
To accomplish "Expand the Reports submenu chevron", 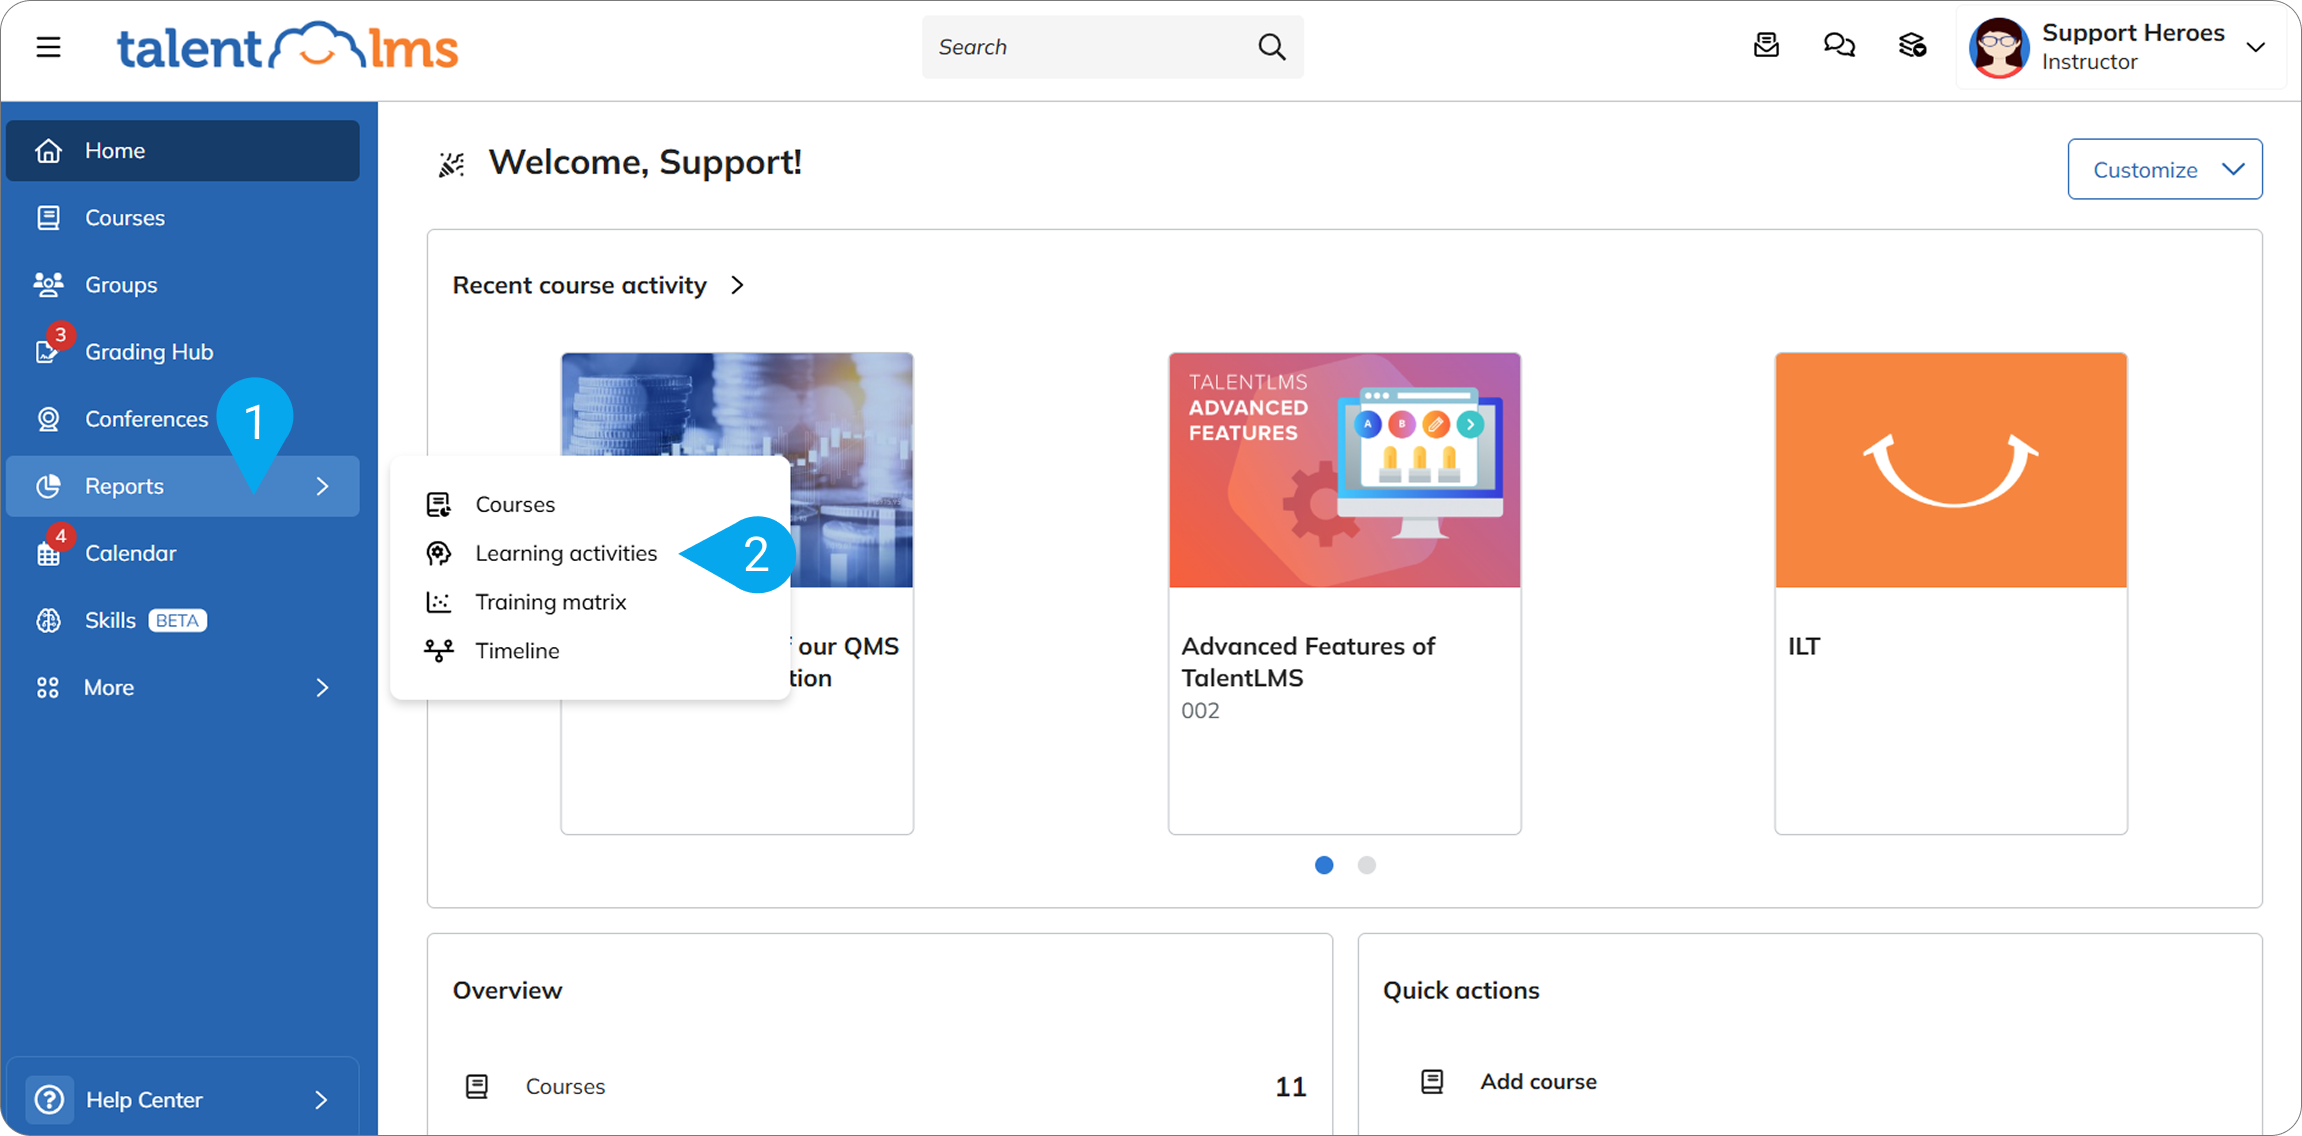I will tap(322, 486).
